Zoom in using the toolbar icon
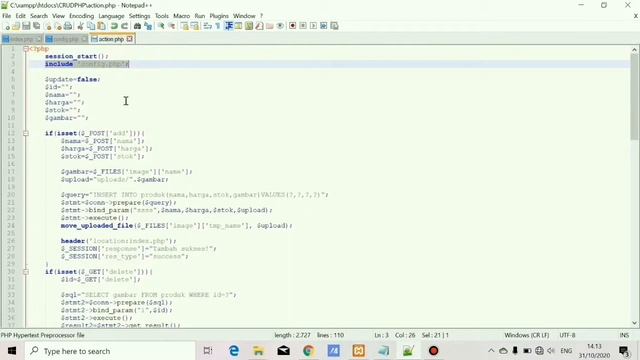 point(161,26)
